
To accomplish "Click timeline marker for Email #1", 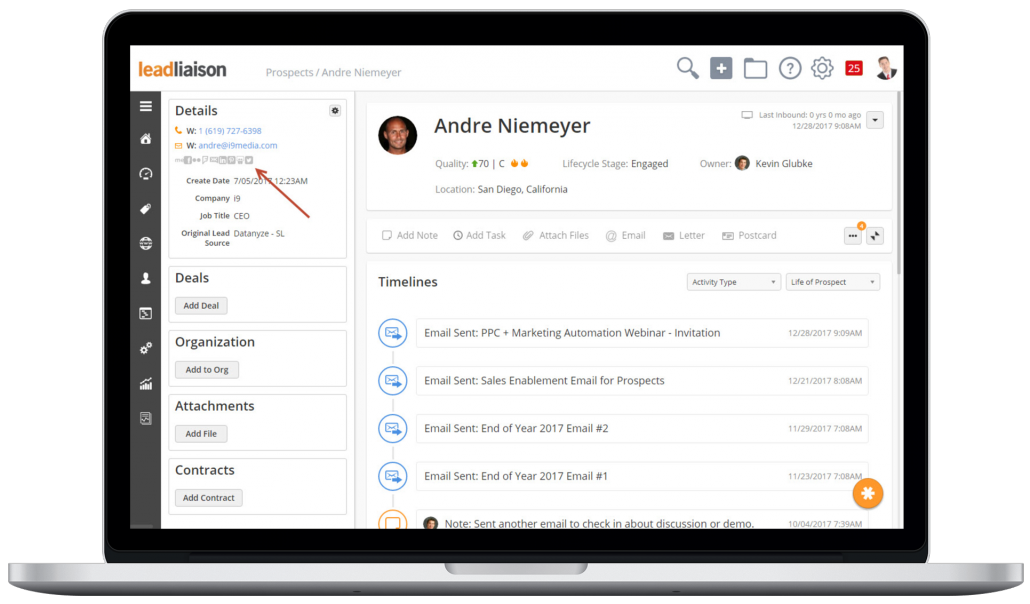I will (x=393, y=476).
